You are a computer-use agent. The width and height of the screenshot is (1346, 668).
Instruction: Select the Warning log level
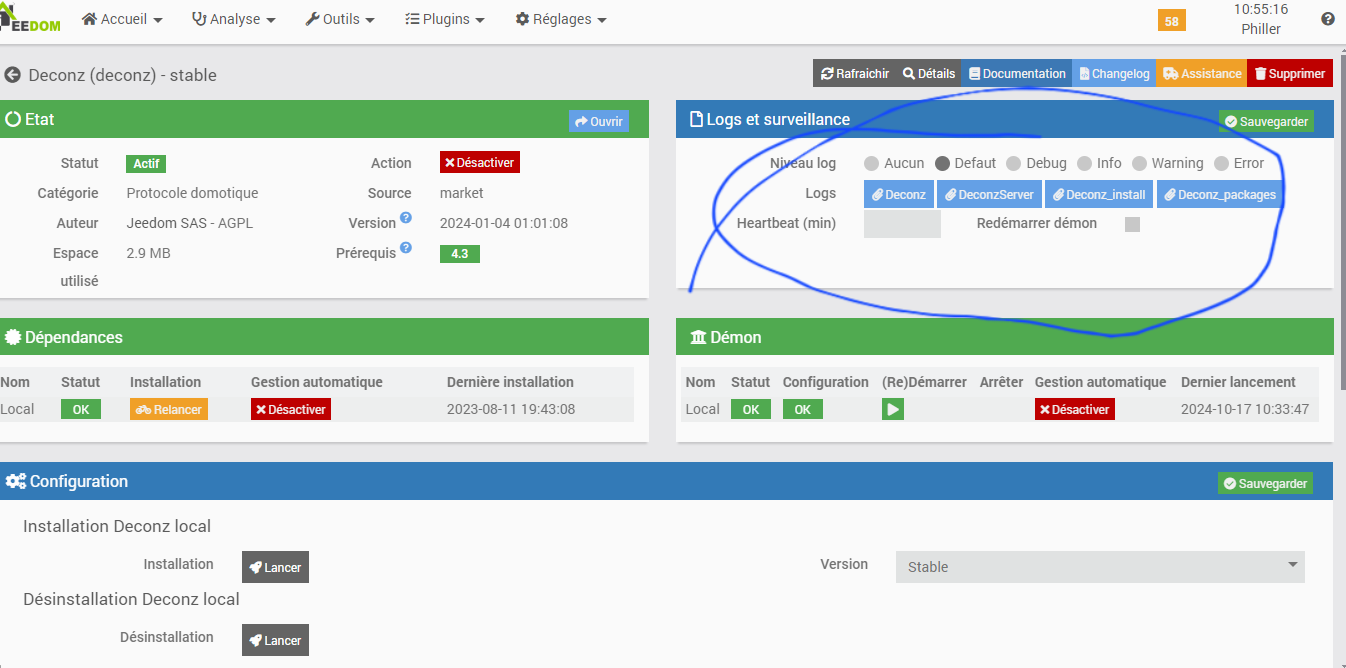tap(1139, 163)
